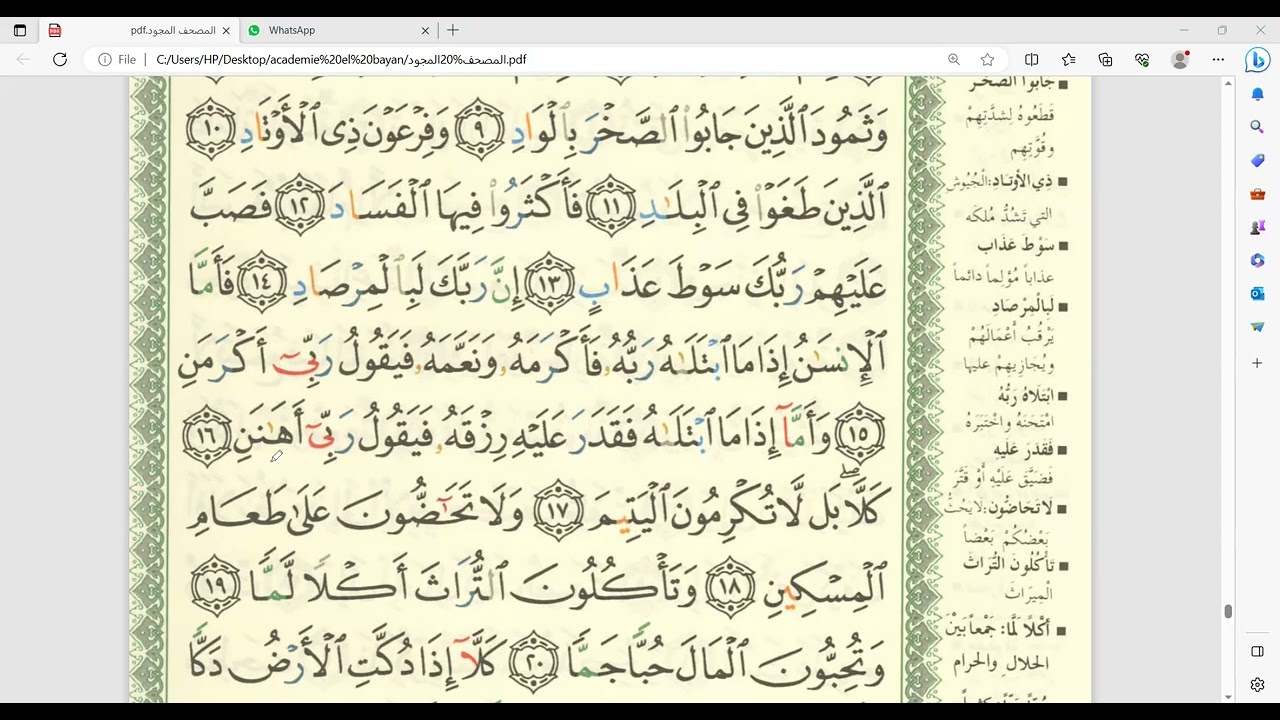Open the Drop paper plane sidebar icon
The width and height of the screenshot is (1280, 720).
pyautogui.click(x=1258, y=327)
